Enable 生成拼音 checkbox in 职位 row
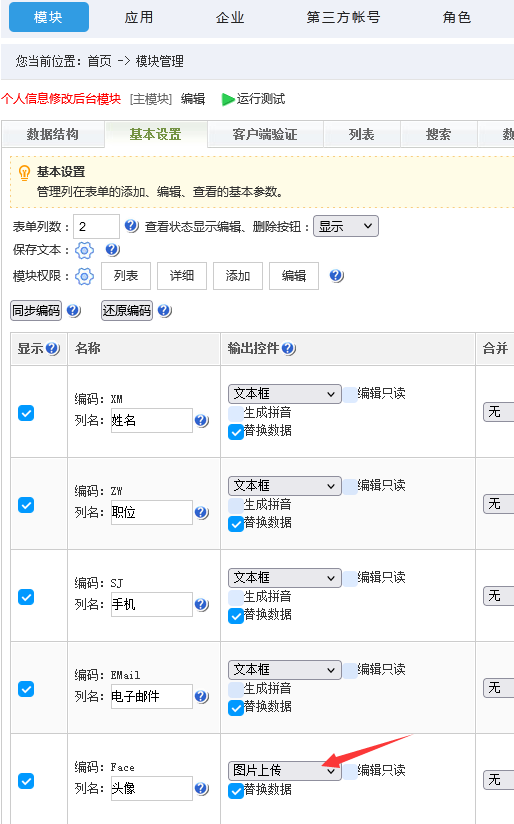Viewport: 514px width, 824px height. [235, 505]
